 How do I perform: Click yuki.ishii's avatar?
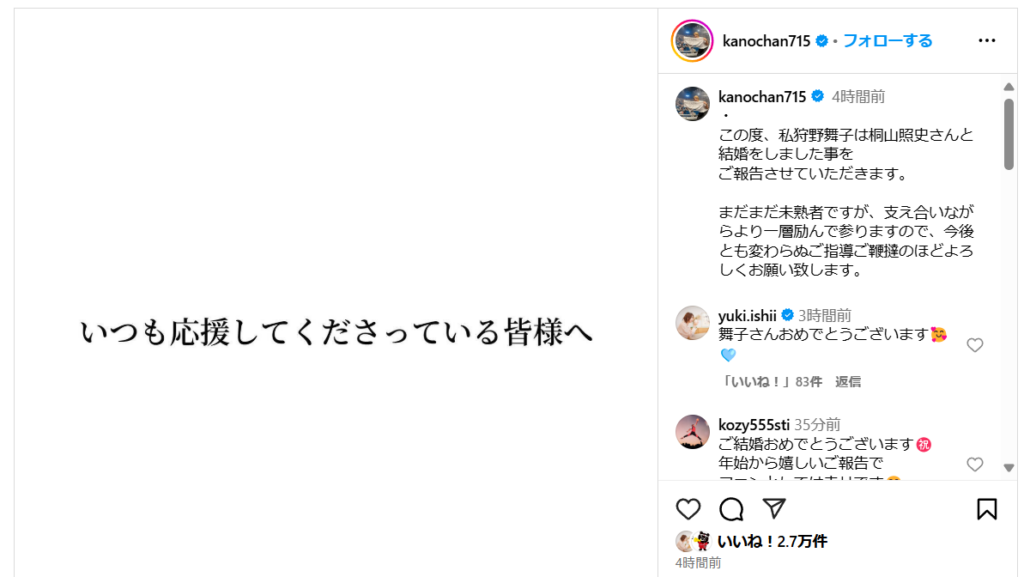(693, 323)
